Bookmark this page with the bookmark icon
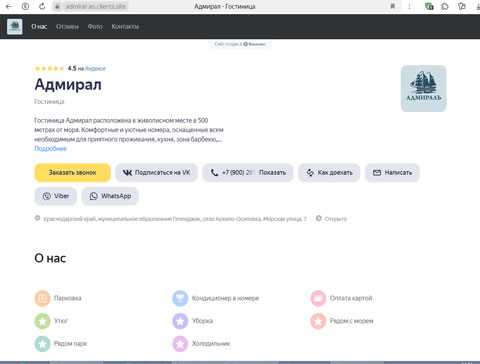The image size is (480, 364). 393,6
